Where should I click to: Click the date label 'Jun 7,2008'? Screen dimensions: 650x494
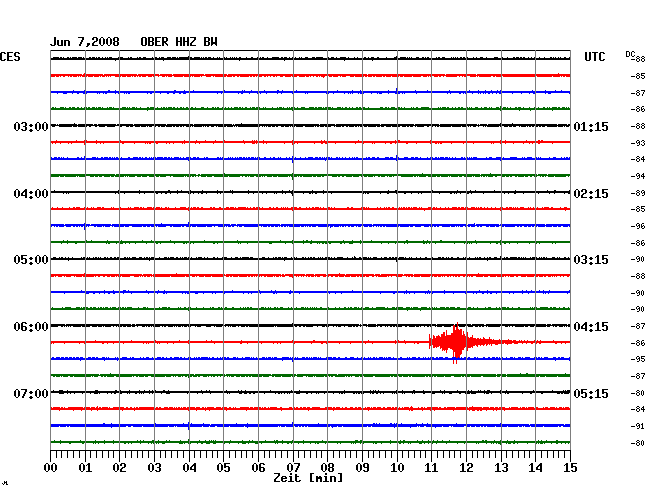(x=85, y=42)
